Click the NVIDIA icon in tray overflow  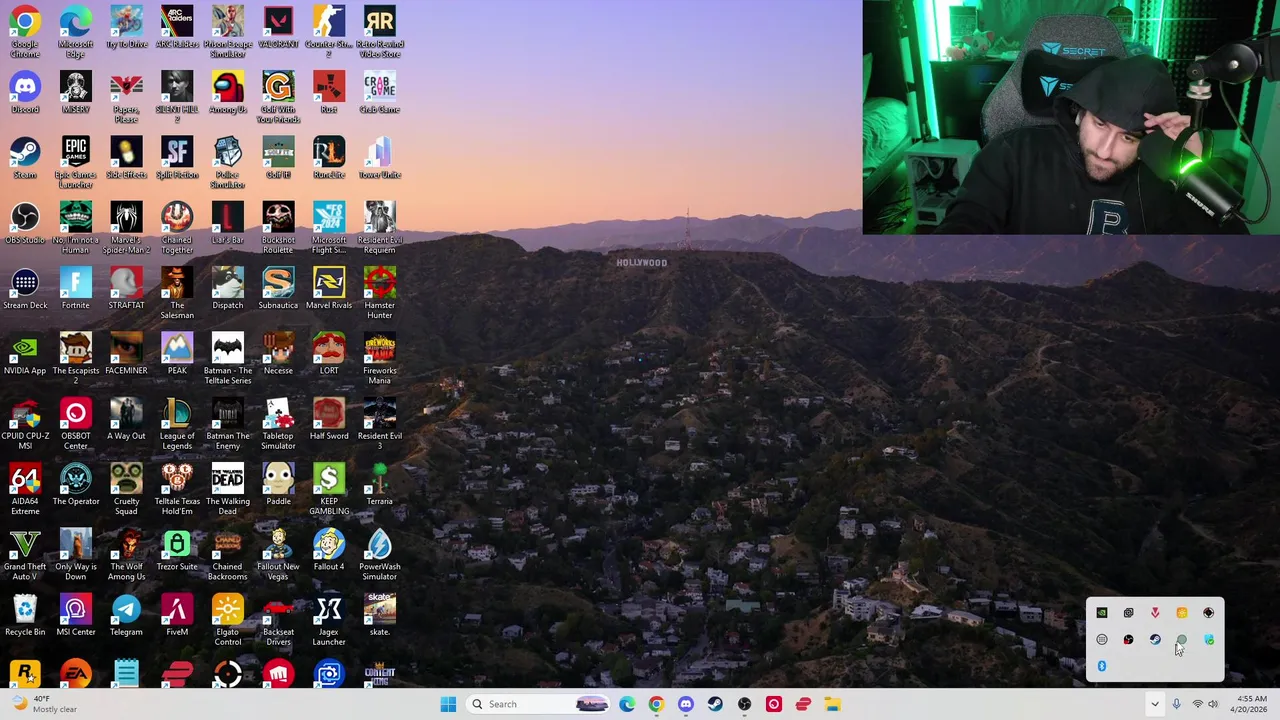(1102, 613)
